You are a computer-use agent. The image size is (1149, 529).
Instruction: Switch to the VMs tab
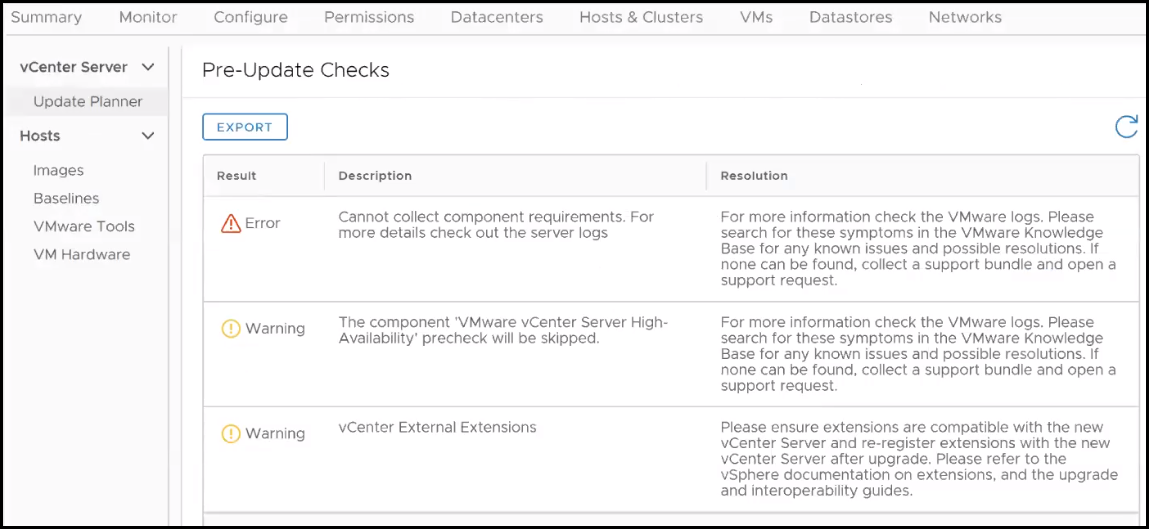[x=756, y=17]
